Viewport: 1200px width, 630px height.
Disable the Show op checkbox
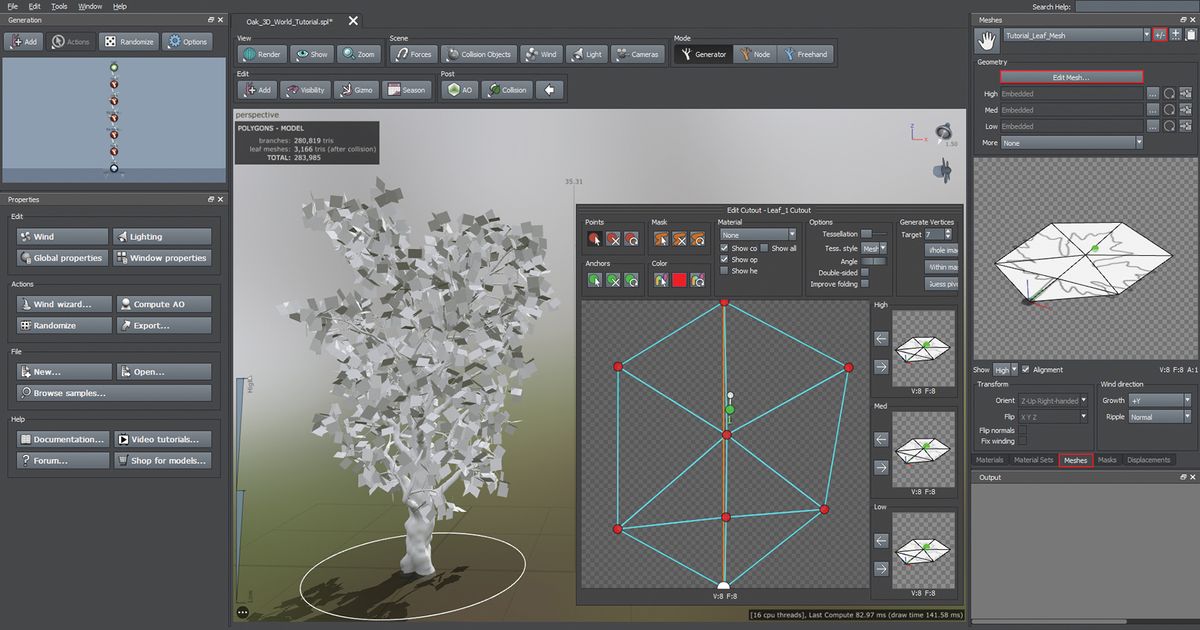[724, 259]
